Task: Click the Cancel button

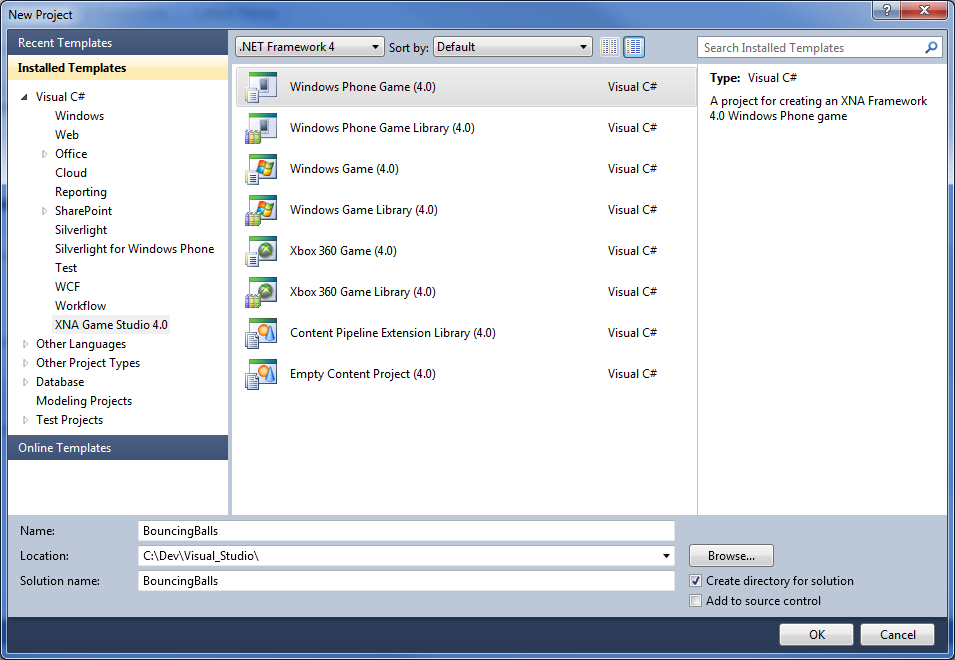Action: click(x=897, y=634)
